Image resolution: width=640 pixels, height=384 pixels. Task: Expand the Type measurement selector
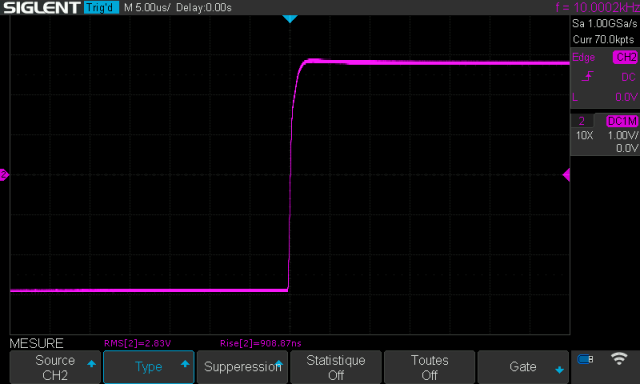tap(149, 367)
